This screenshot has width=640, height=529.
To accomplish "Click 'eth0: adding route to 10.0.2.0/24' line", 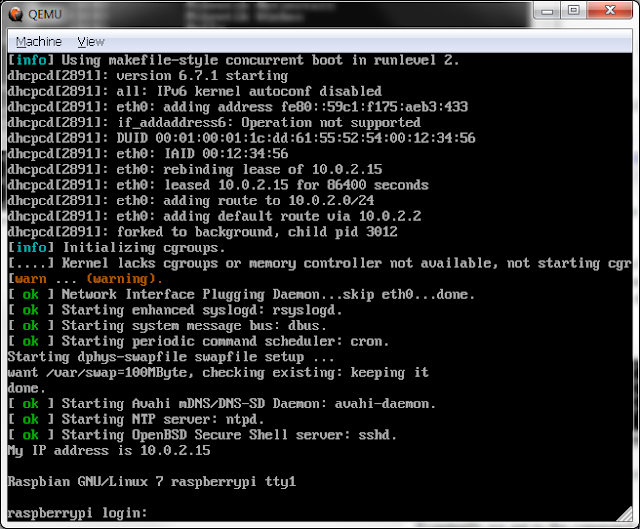I will click(x=191, y=201).
